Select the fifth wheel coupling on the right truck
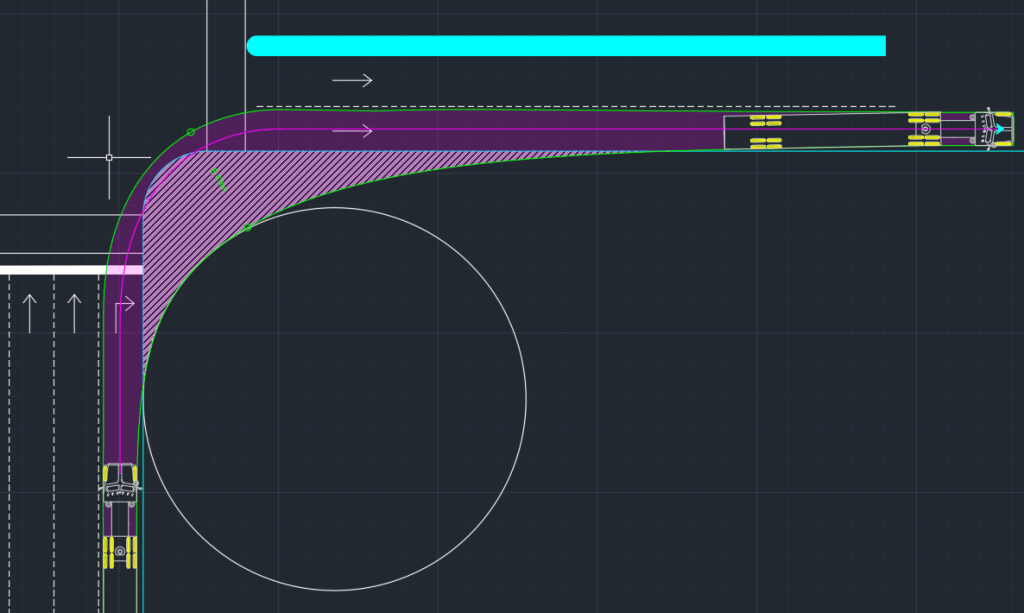The width and height of the screenshot is (1024, 613). click(x=925, y=129)
